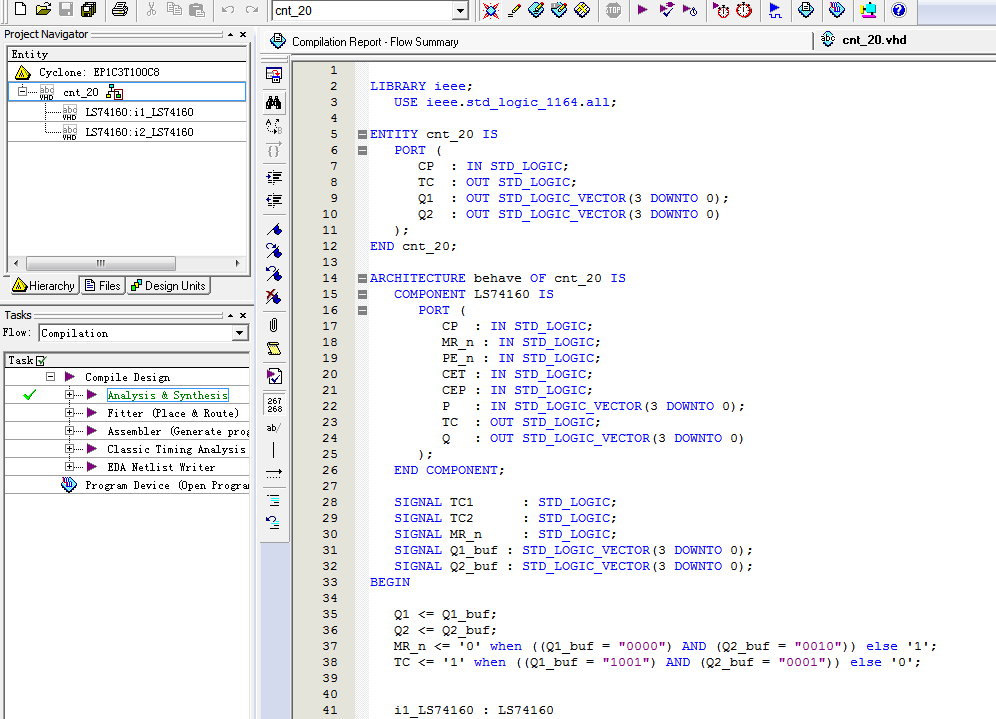The height and width of the screenshot is (719, 996).
Task: Increase indent of selected code
Action: (274, 177)
